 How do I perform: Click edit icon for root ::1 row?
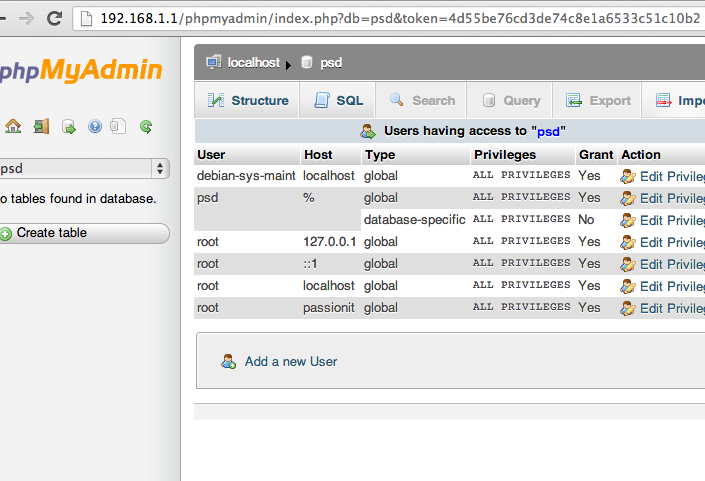coord(628,264)
